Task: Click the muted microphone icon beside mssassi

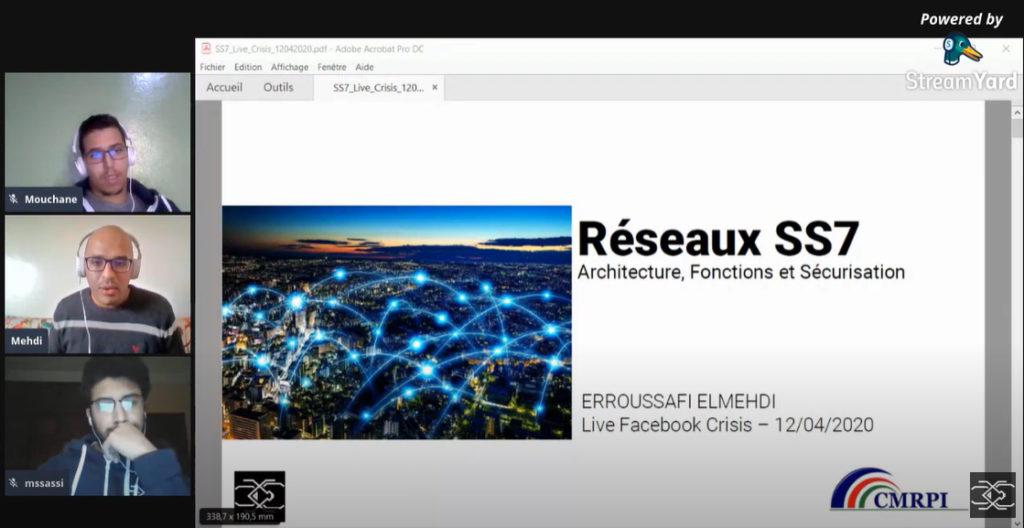Action: (x=14, y=484)
